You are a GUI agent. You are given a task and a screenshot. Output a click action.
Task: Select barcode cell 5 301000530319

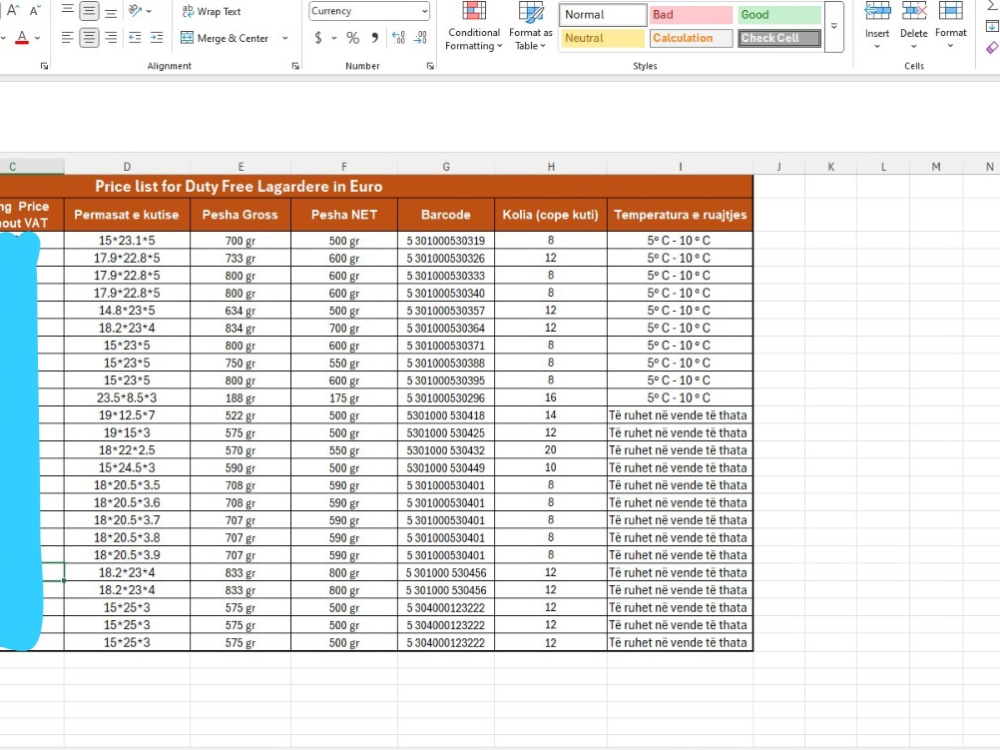tap(446, 240)
